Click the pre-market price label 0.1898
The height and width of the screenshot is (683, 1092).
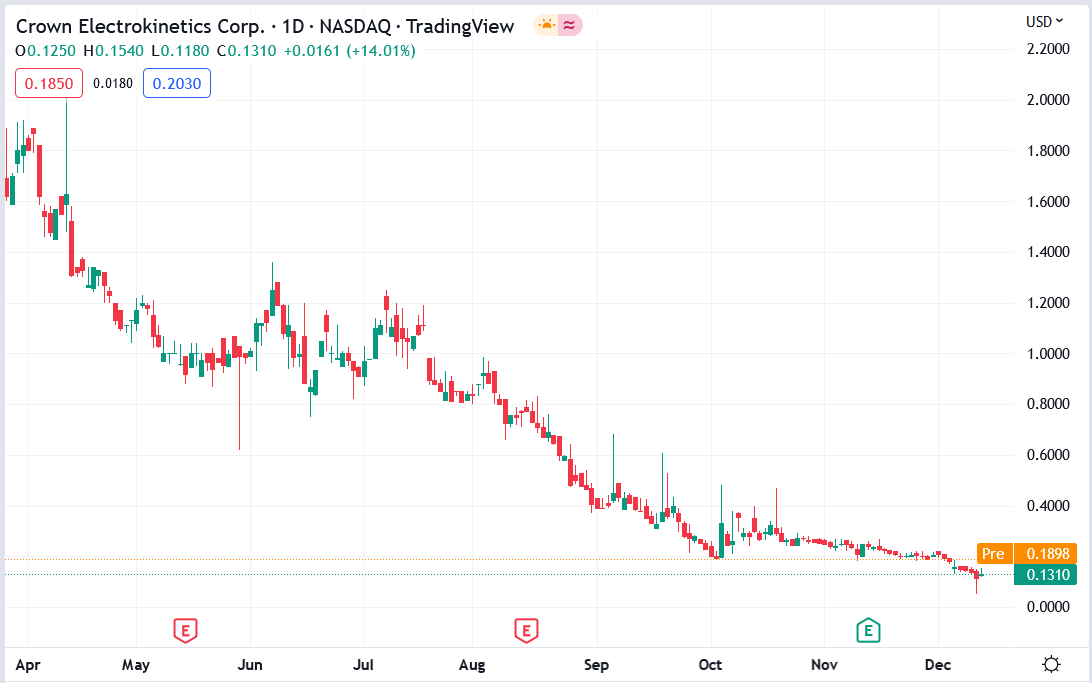[x=1045, y=554]
